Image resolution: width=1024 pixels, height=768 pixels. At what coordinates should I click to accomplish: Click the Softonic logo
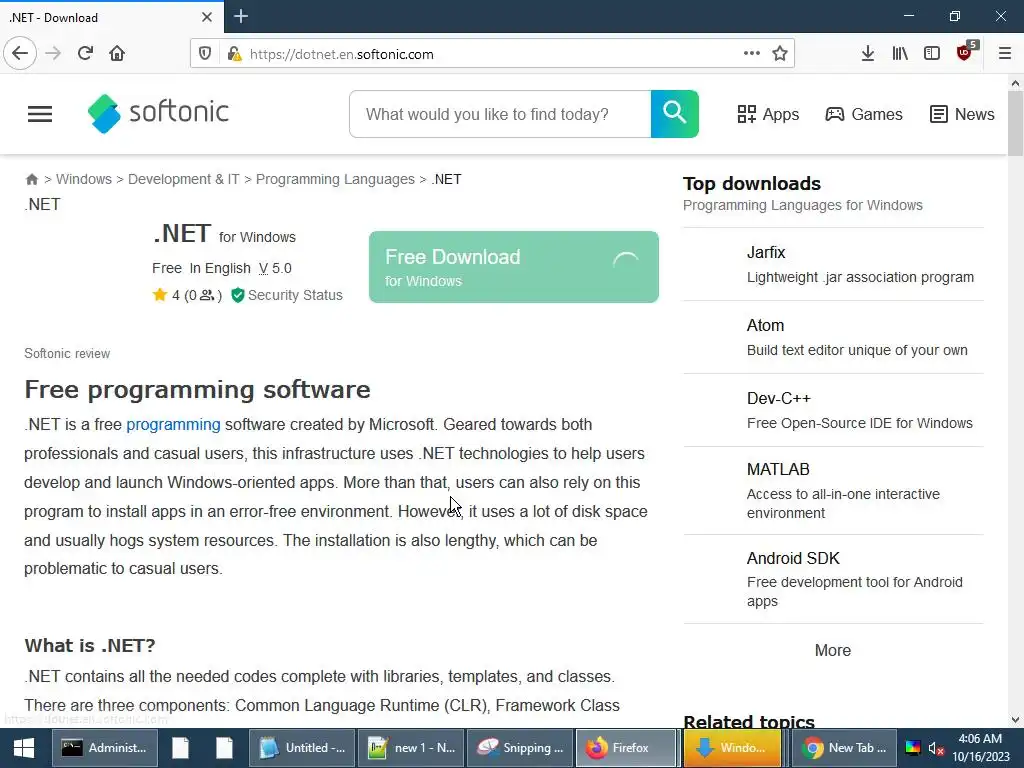pos(158,114)
